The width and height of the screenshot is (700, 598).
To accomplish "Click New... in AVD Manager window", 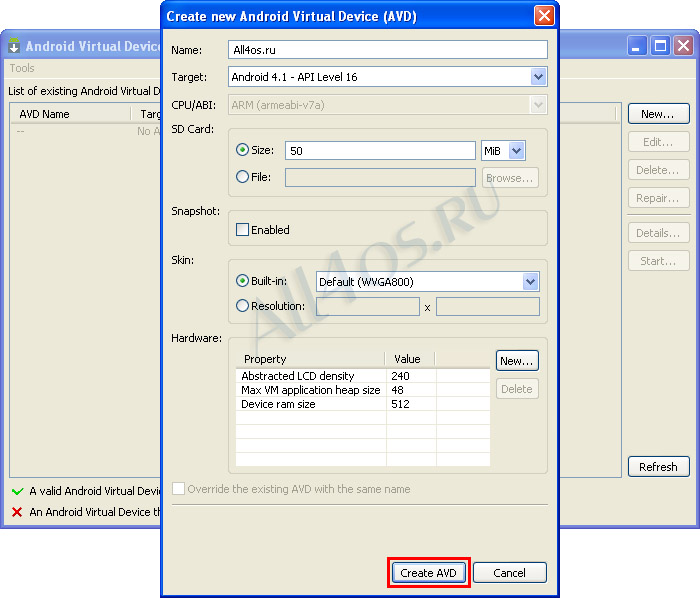I will click(658, 114).
